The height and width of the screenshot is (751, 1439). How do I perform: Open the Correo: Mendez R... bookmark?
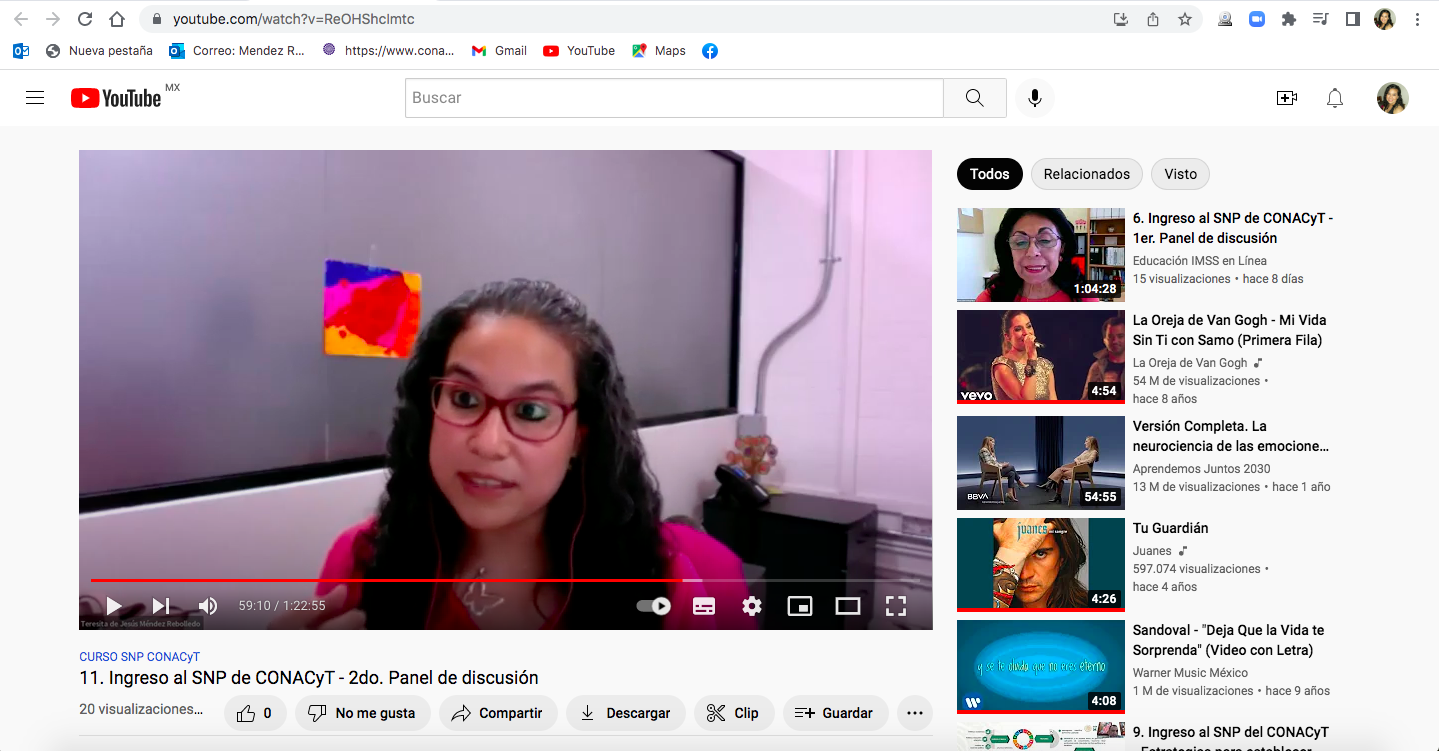(x=237, y=50)
